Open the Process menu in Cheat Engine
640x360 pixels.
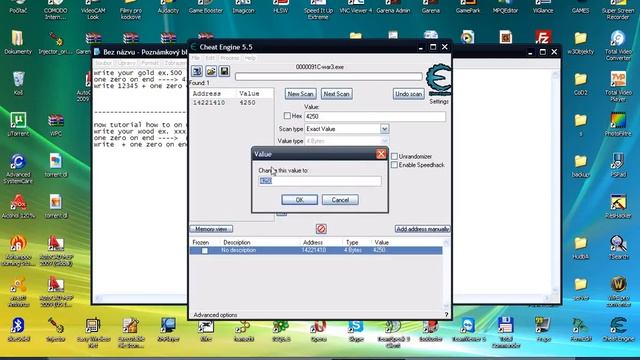[x=230, y=58]
